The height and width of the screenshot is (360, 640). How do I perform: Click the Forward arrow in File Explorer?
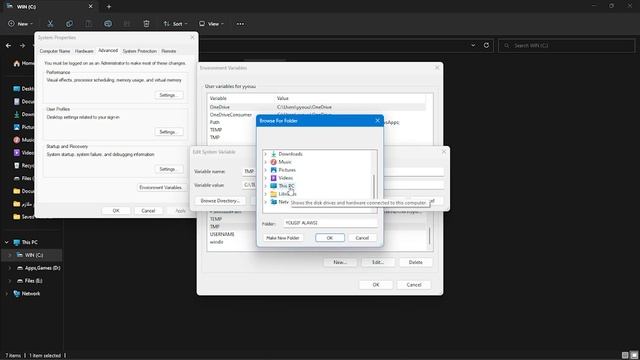[x=22, y=45]
